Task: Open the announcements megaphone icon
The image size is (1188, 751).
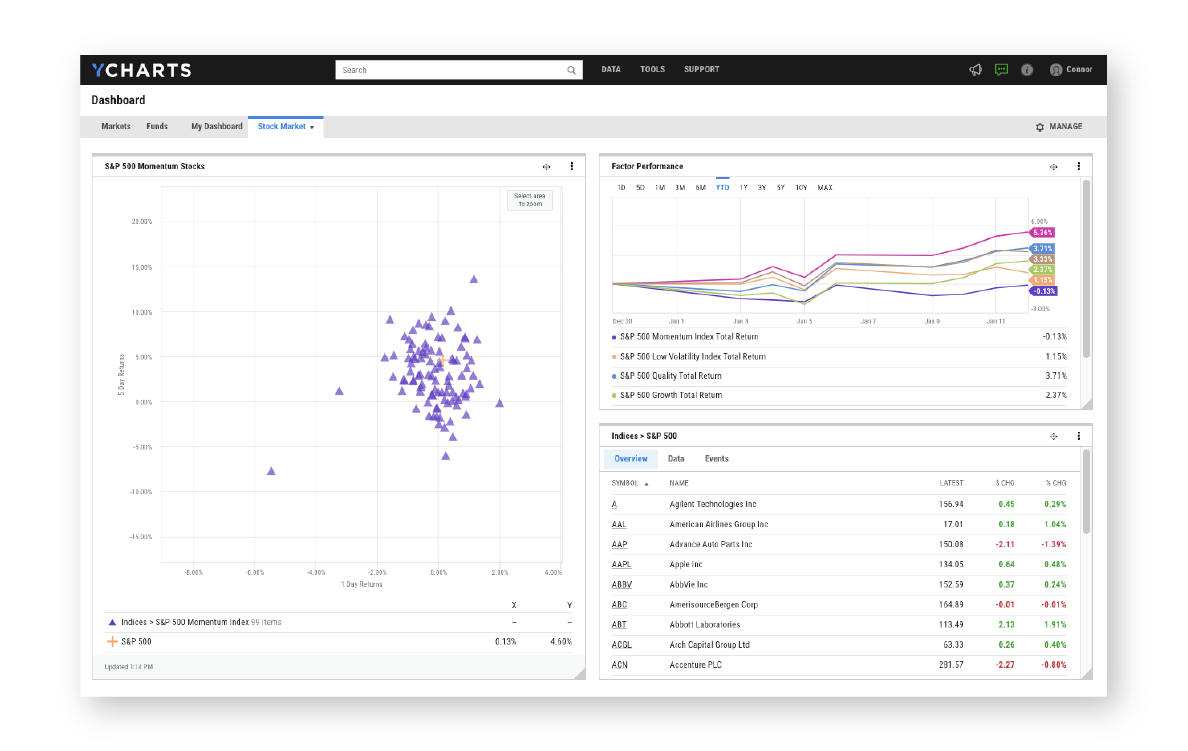Action: [975, 70]
